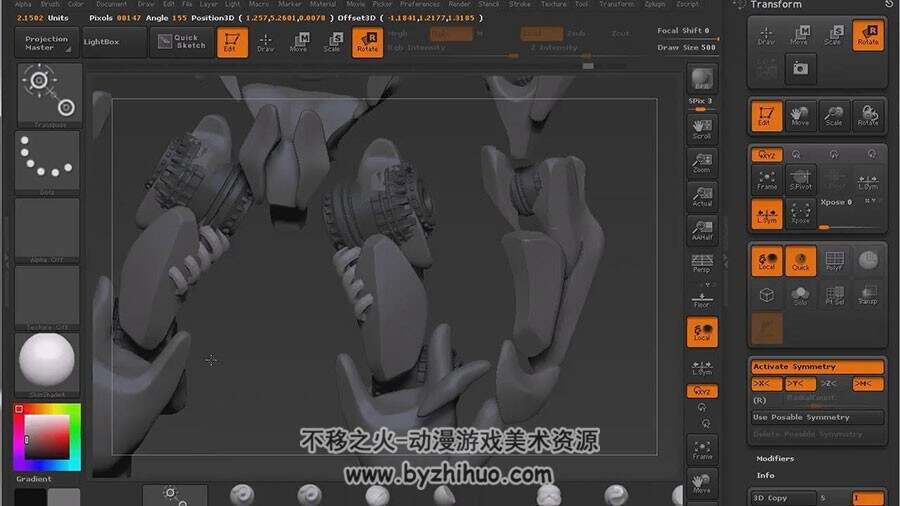Click Move icon in Transform panel top row
The height and width of the screenshot is (506, 900).
point(800,36)
